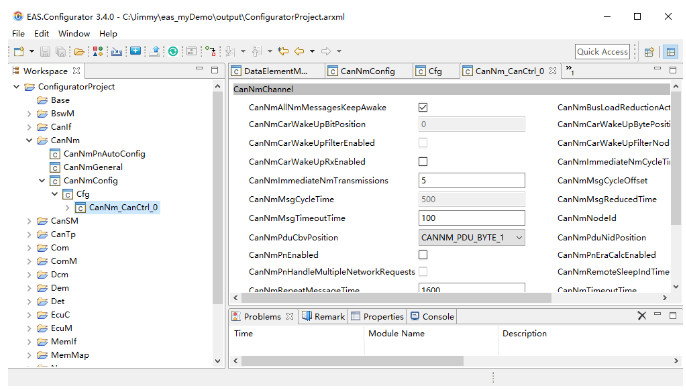Minimize the editor area
Screen dimensions: 686x390
click(657, 69)
